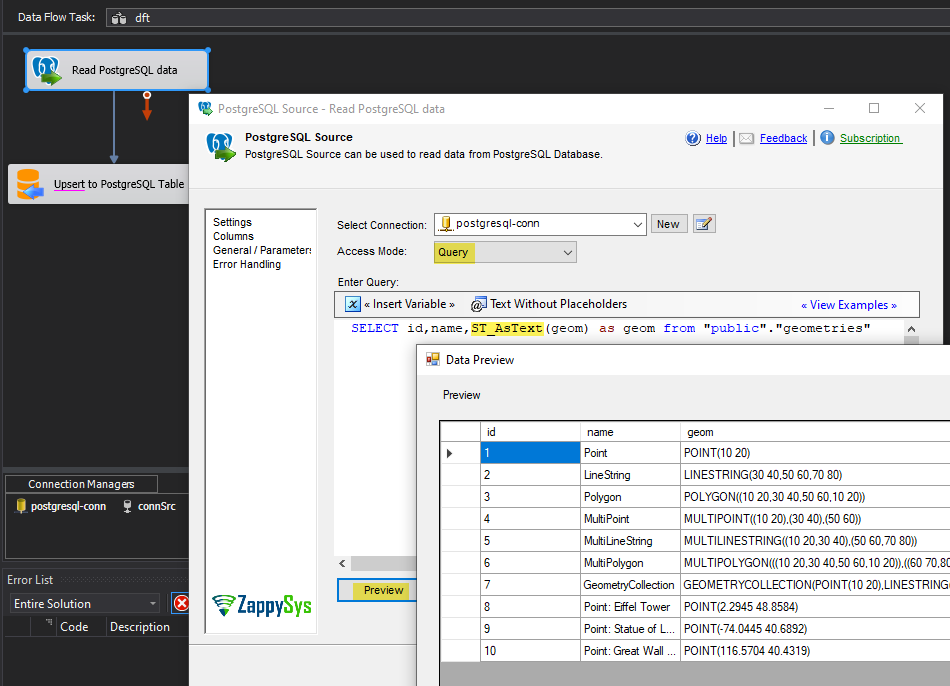950x686 pixels.
Task: Open the Help link
Action: pos(716,138)
